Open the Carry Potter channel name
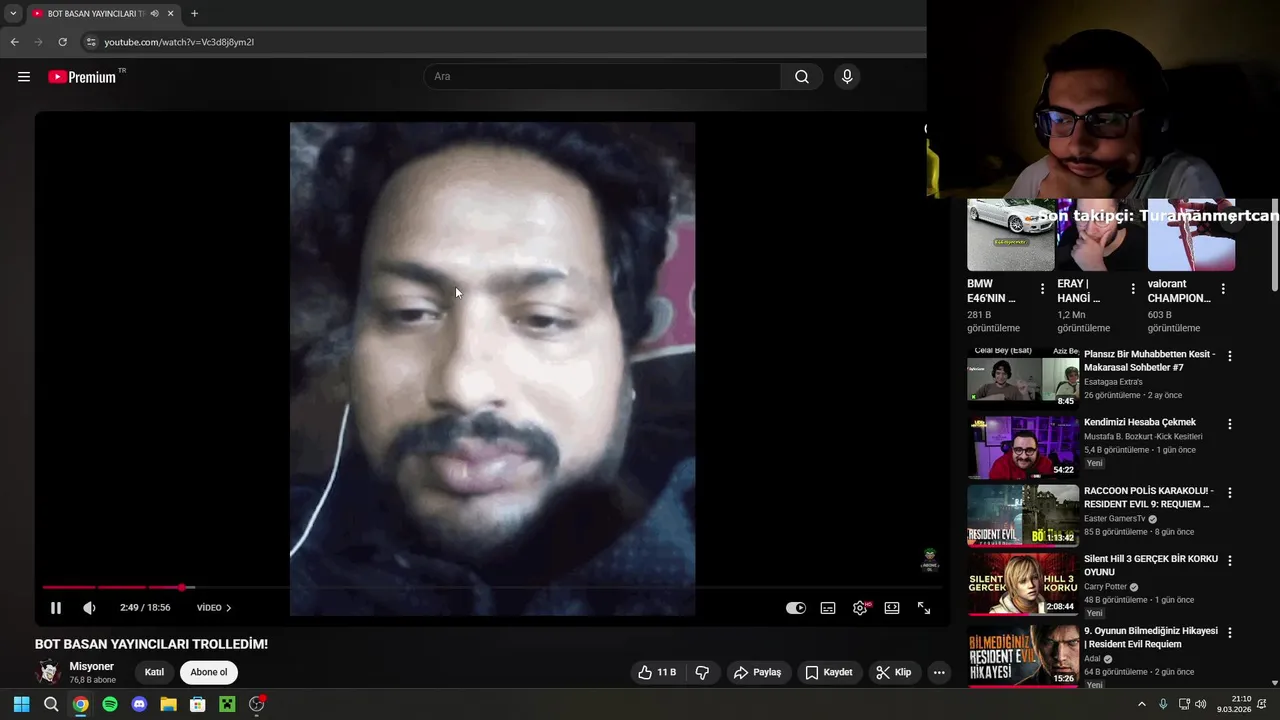This screenshot has width=1280, height=720. tap(1105, 587)
